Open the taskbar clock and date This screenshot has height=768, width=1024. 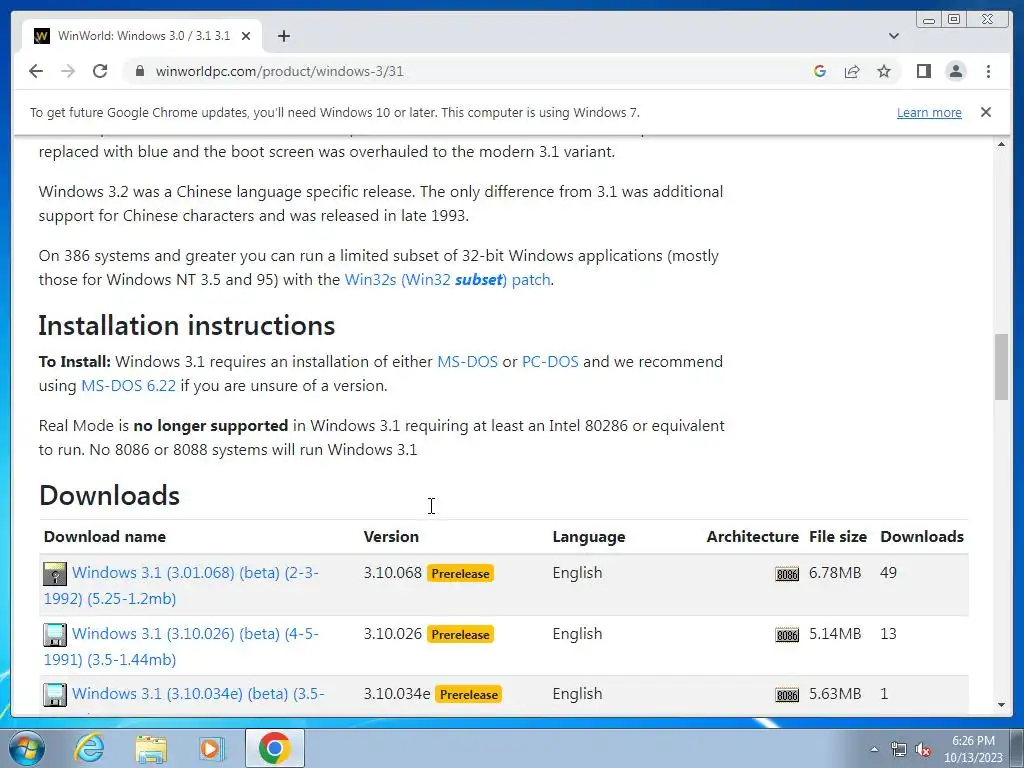click(x=973, y=749)
